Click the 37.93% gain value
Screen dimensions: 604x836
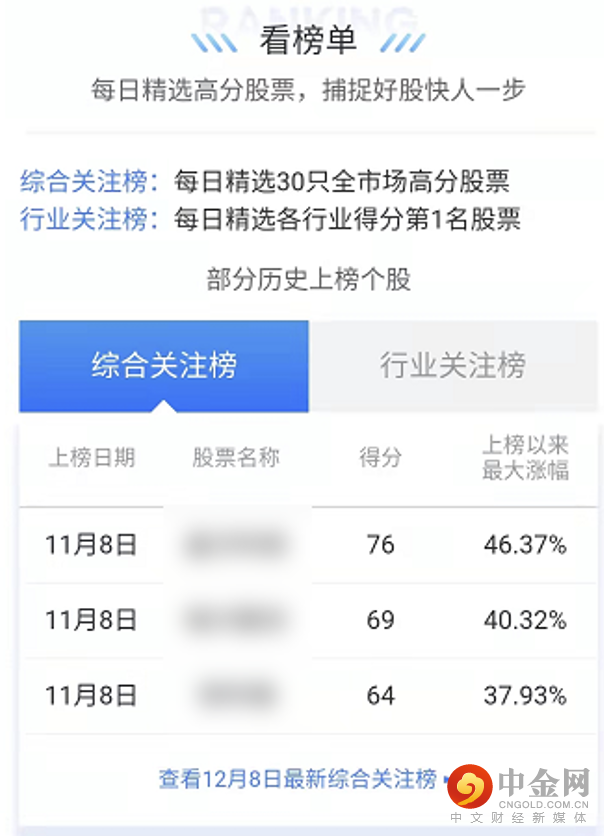tap(525, 695)
